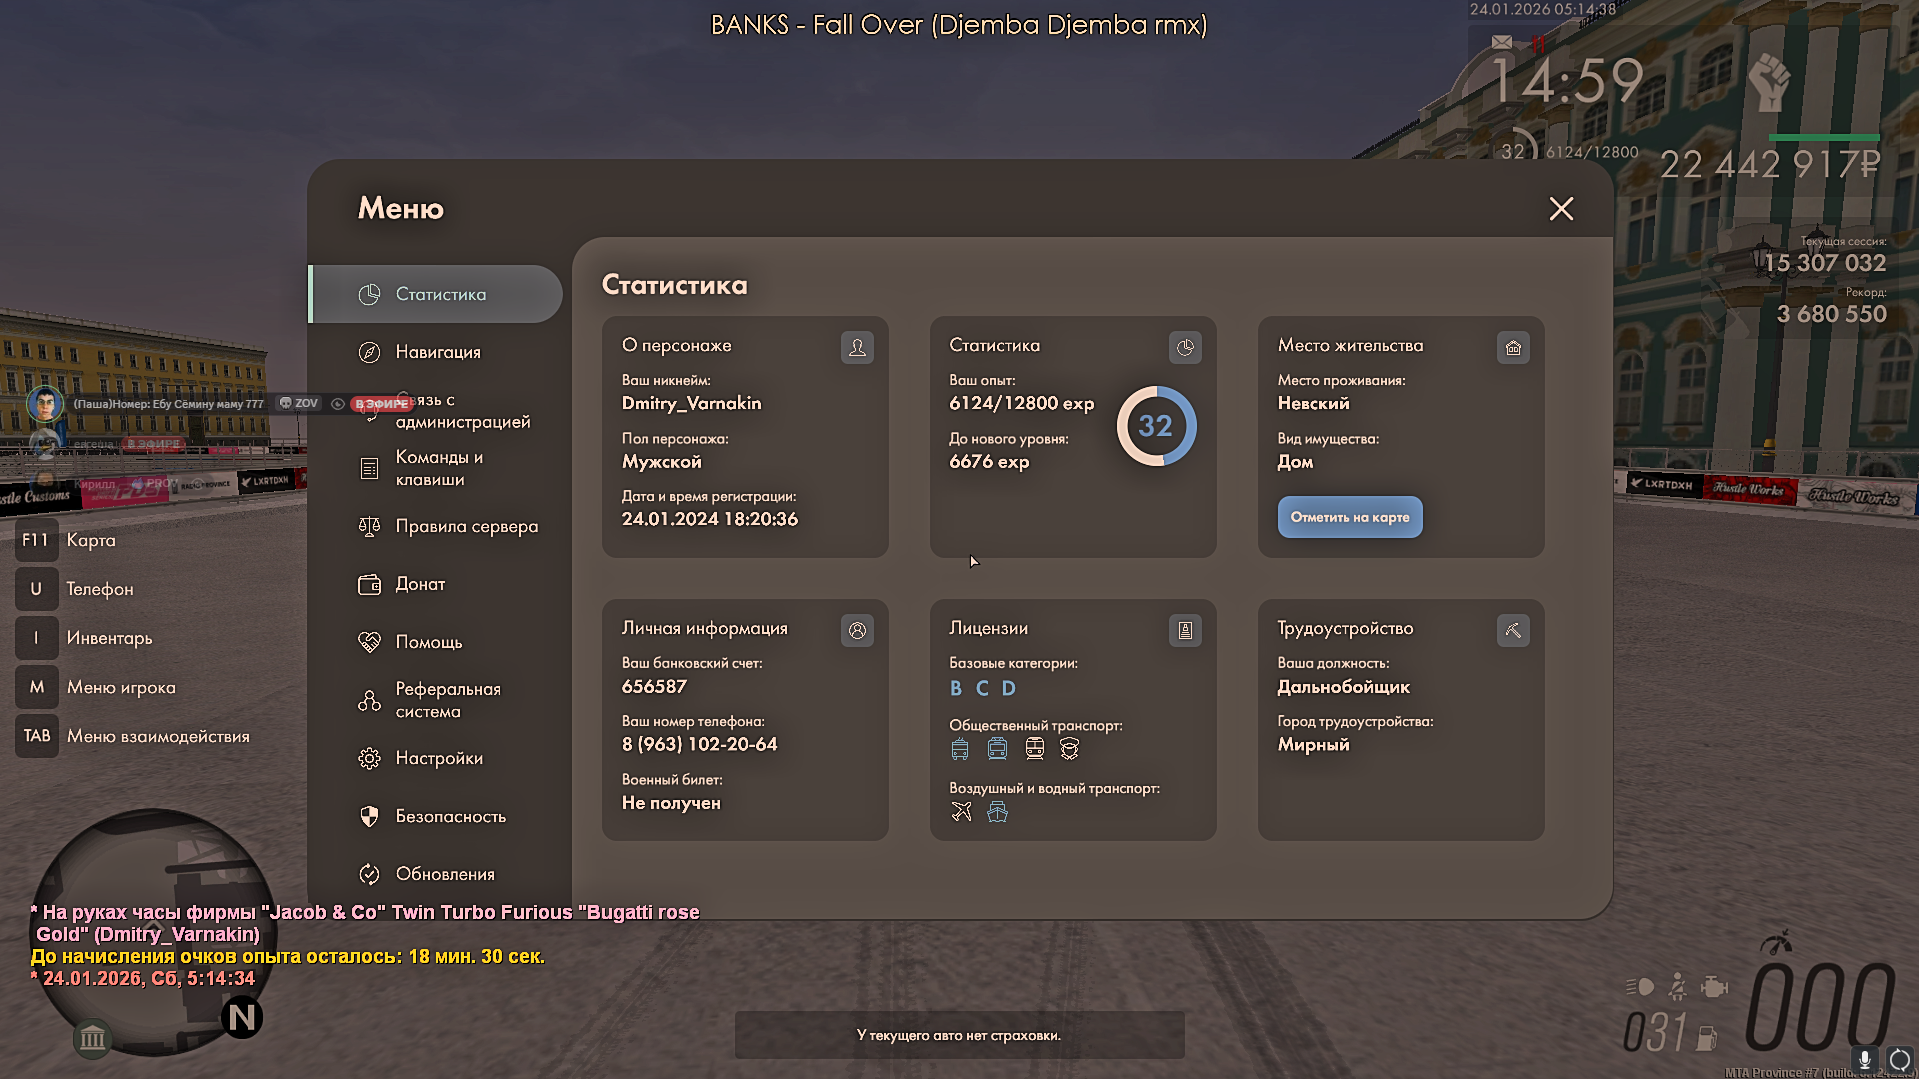Click the profile icon in О персонаже card
The height and width of the screenshot is (1079, 1919).
coord(857,347)
